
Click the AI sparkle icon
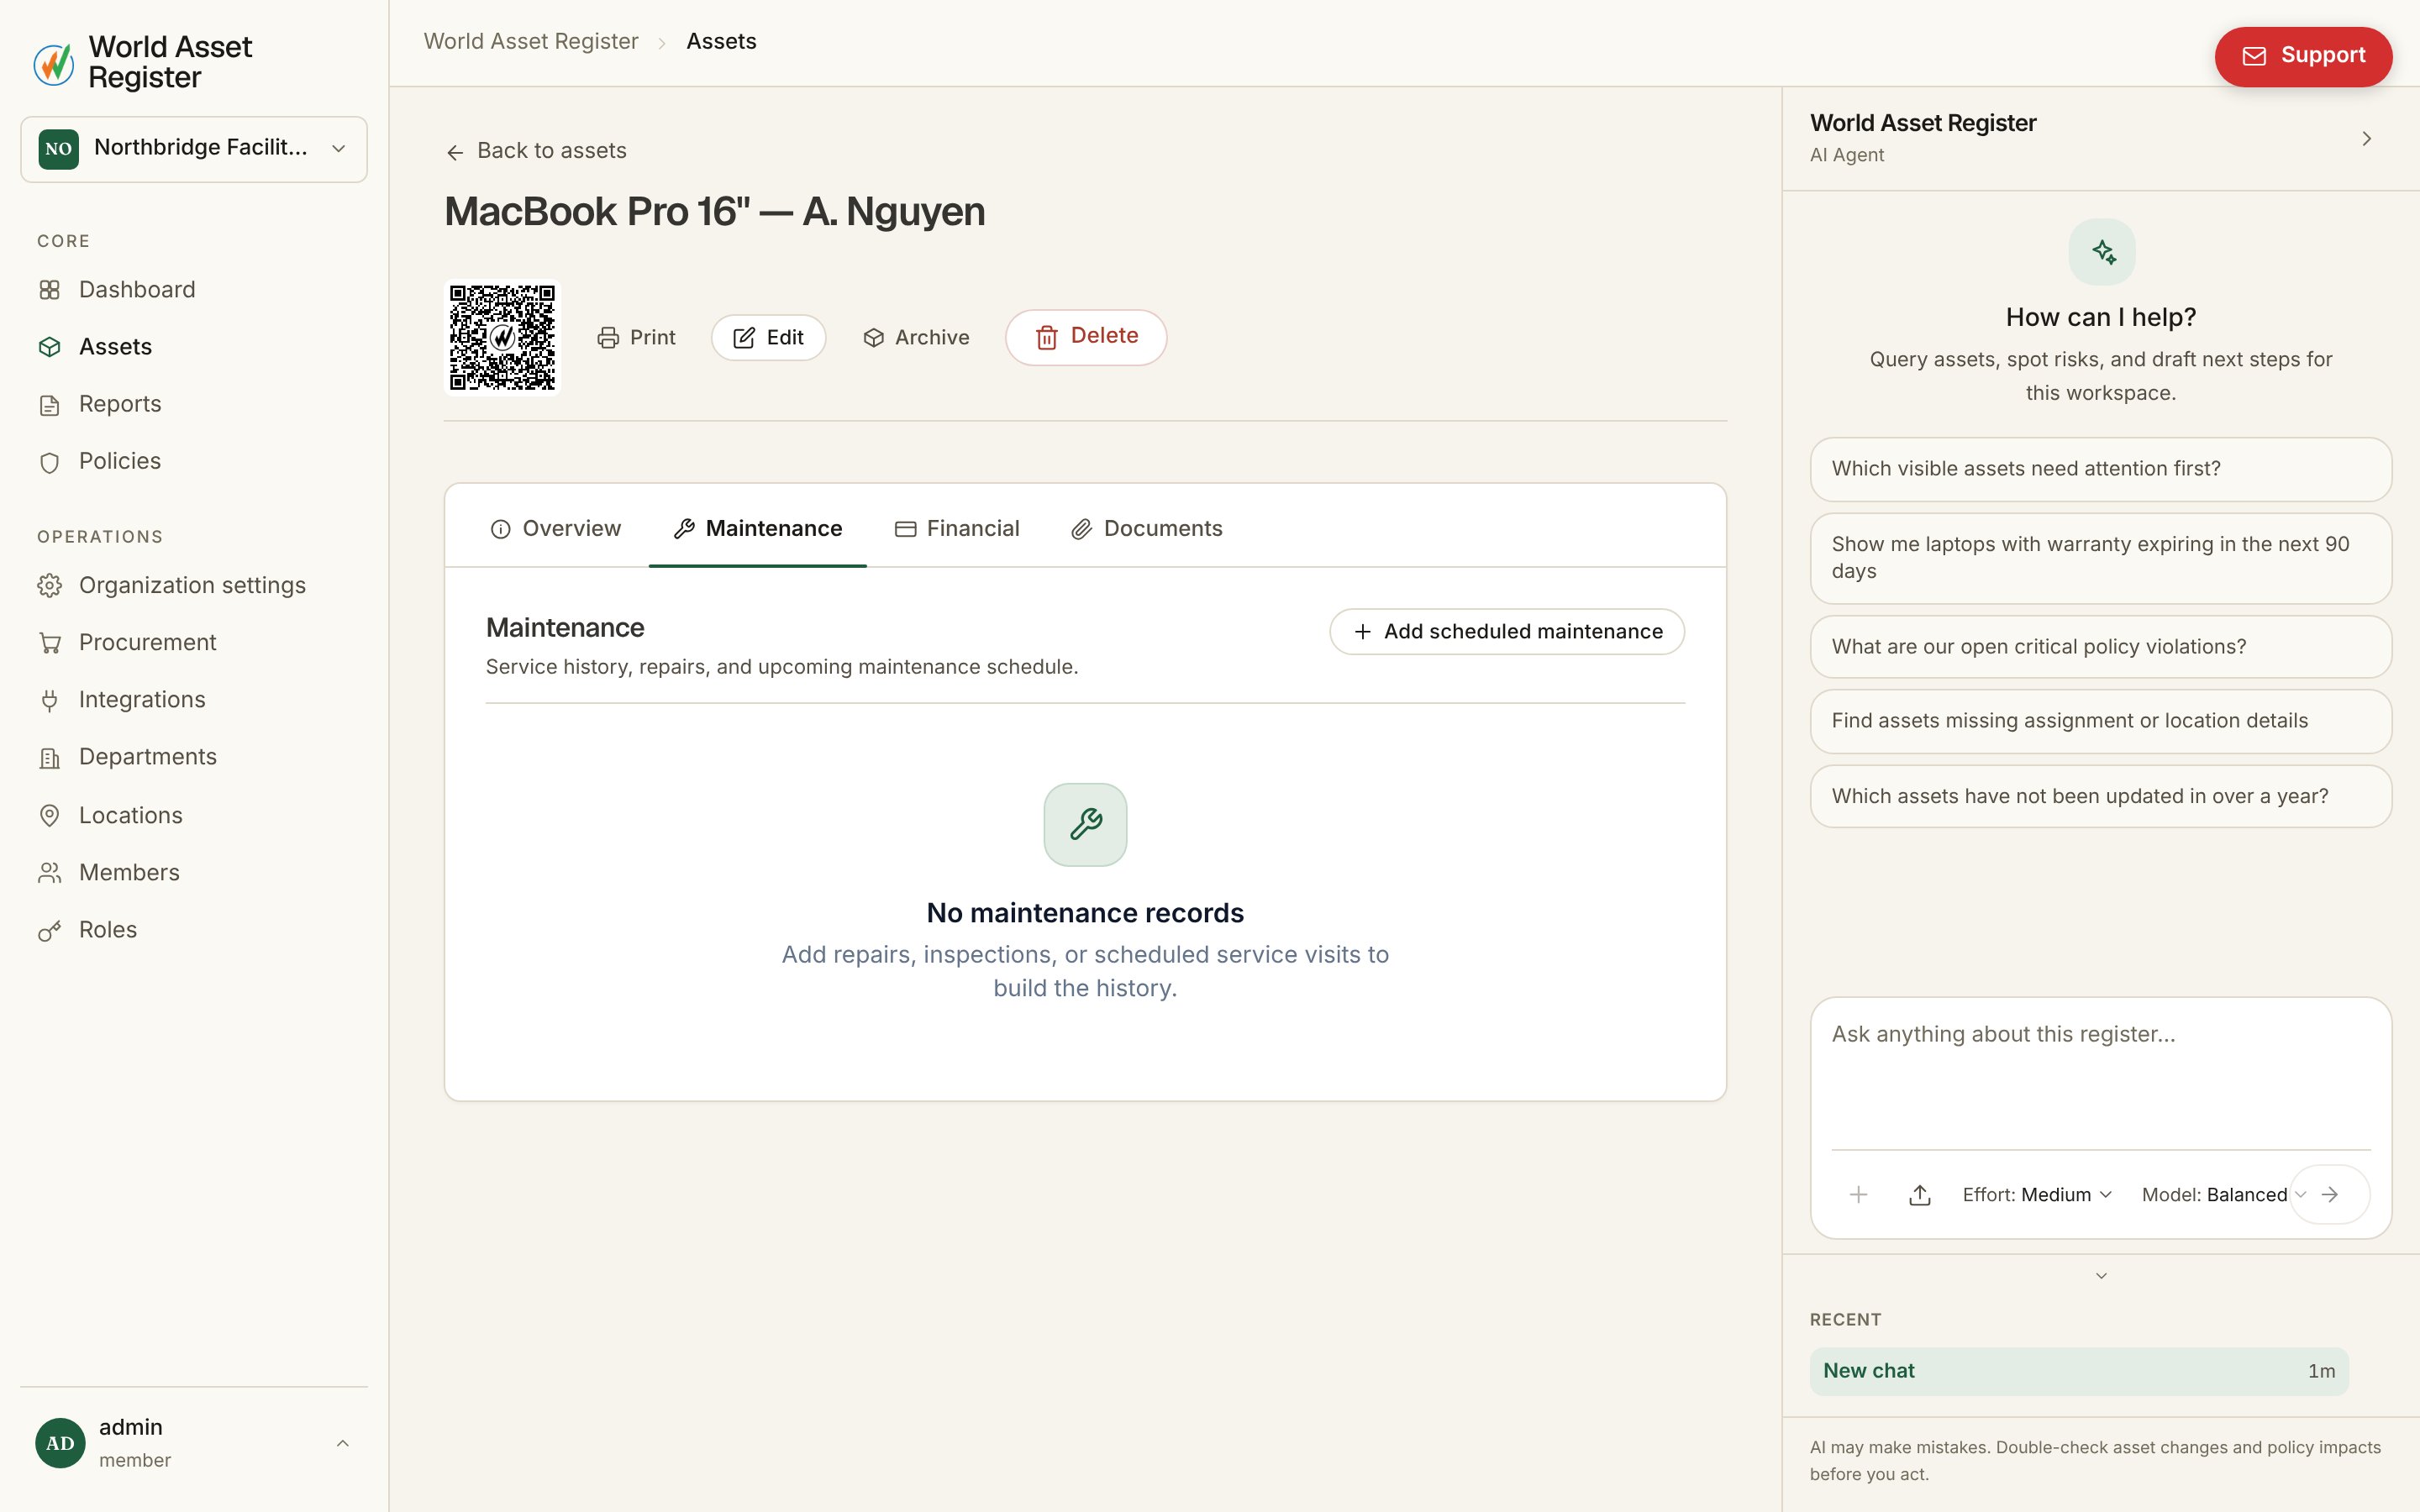[2102, 252]
